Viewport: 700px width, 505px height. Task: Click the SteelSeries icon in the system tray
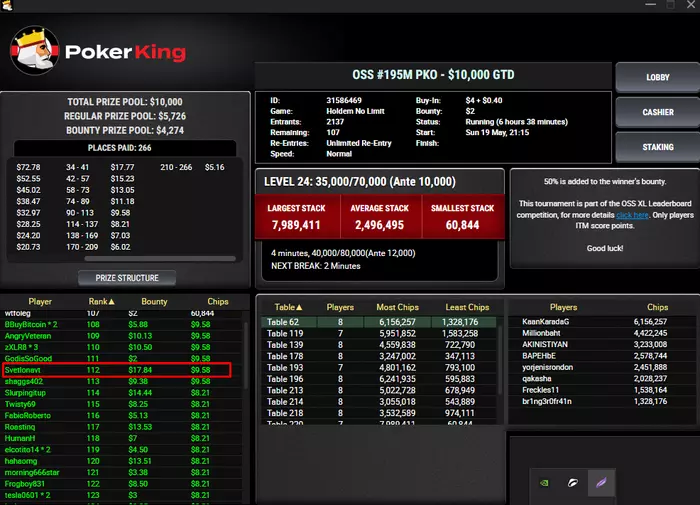coord(572,483)
